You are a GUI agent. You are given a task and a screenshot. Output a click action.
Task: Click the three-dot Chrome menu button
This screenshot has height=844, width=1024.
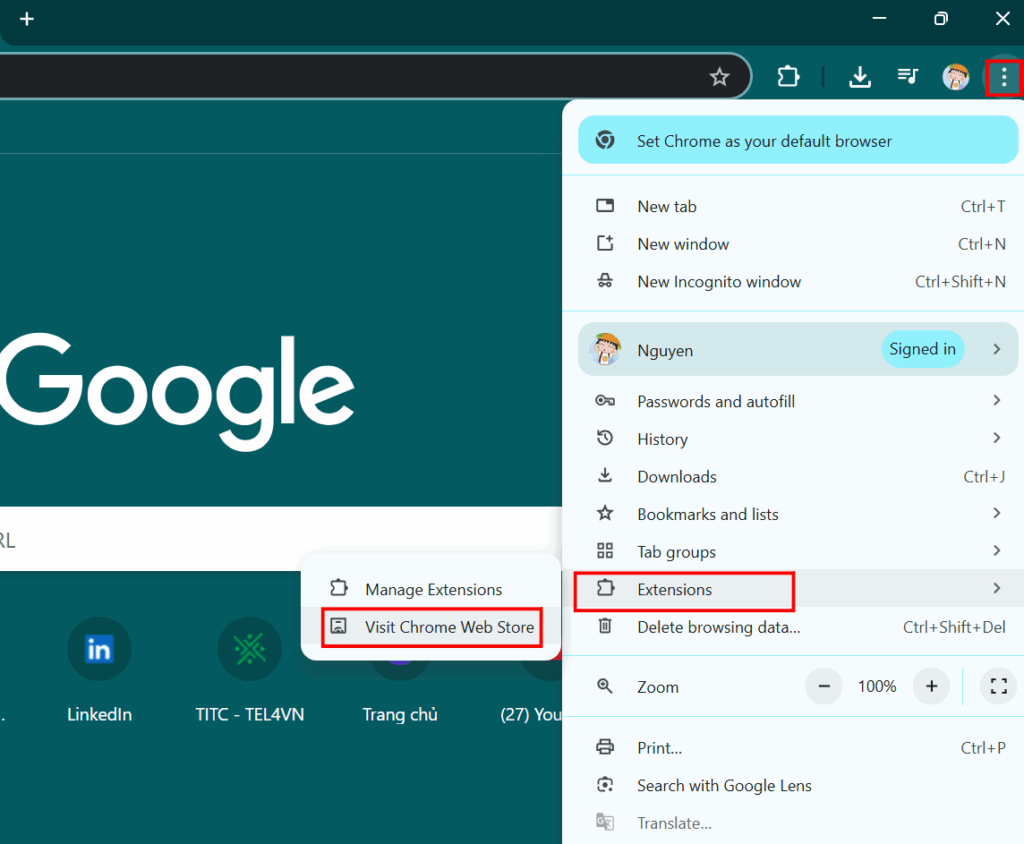[1004, 77]
